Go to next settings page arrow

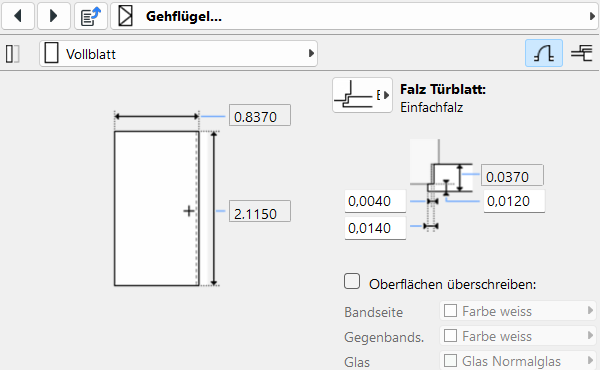54,16
